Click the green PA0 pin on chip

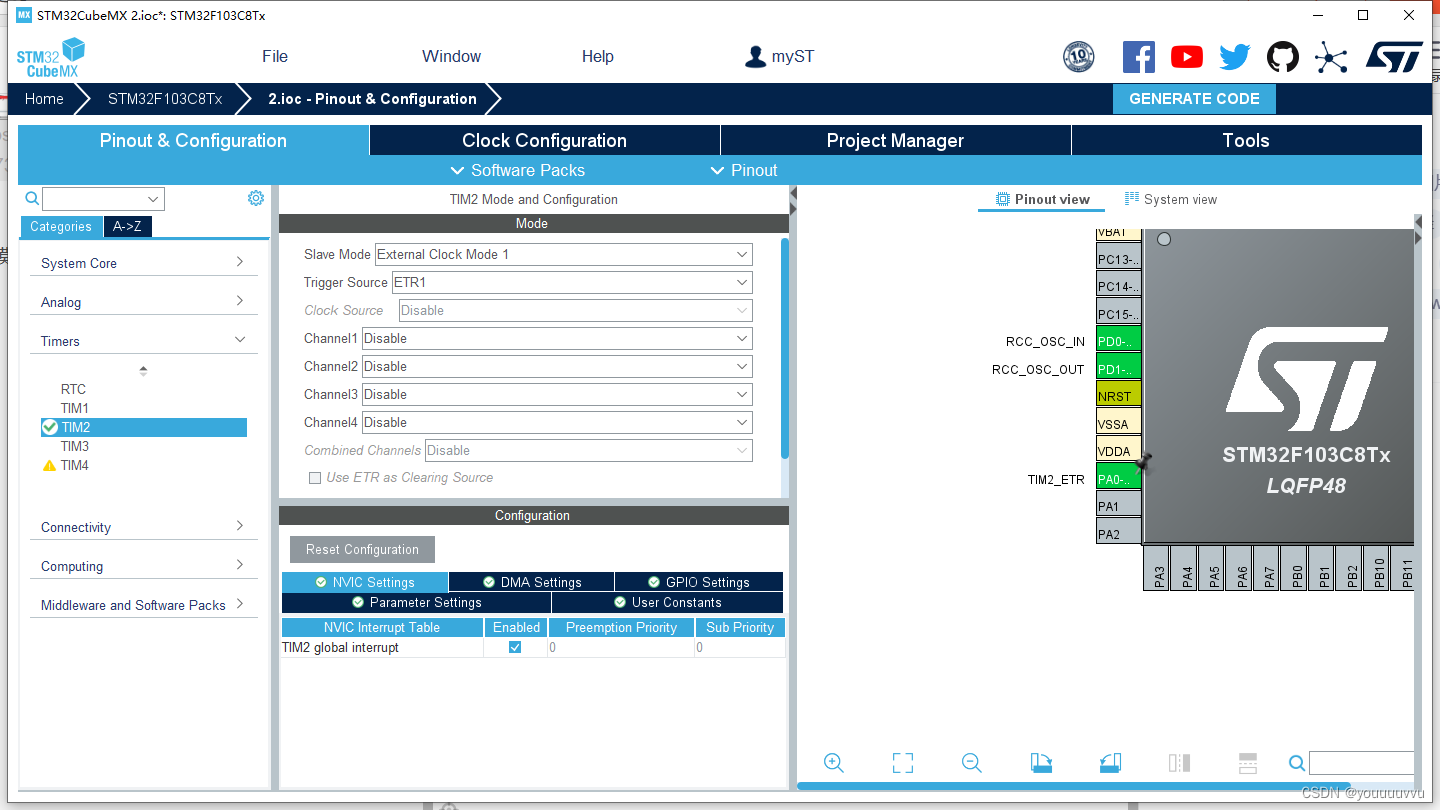coord(1119,478)
